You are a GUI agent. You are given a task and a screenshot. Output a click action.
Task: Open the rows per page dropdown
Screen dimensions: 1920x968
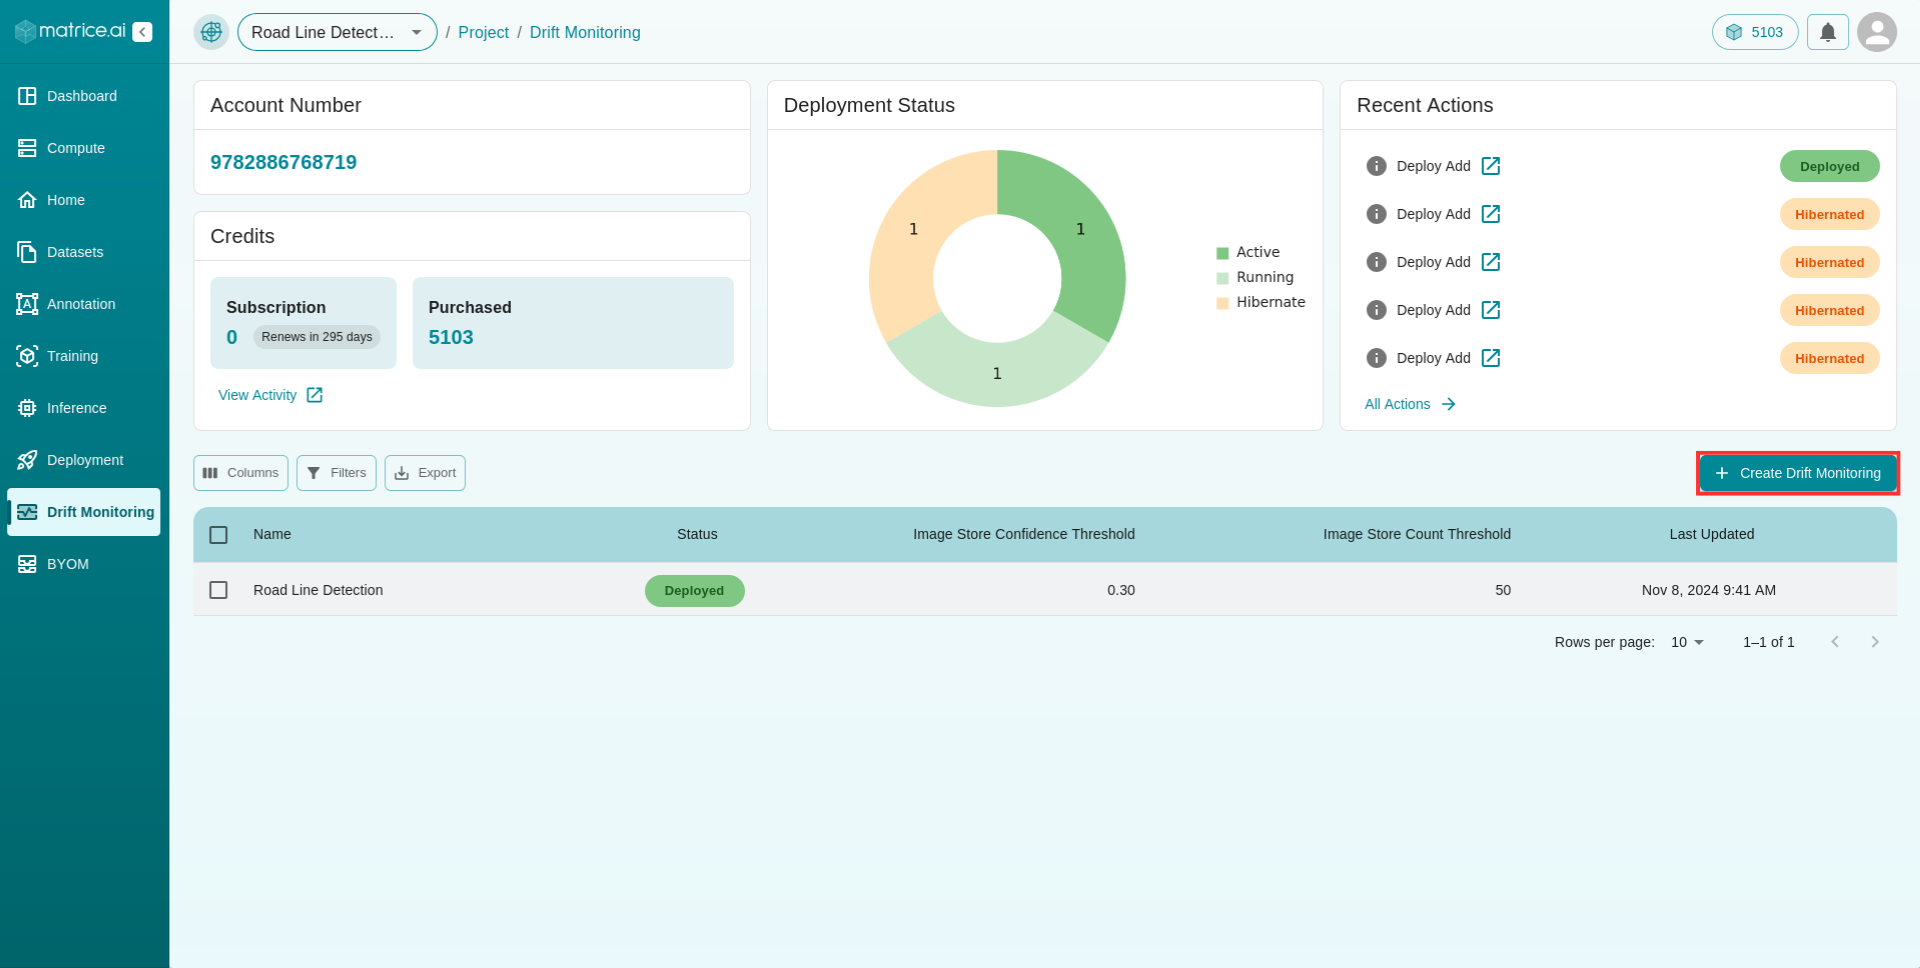tap(1687, 642)
